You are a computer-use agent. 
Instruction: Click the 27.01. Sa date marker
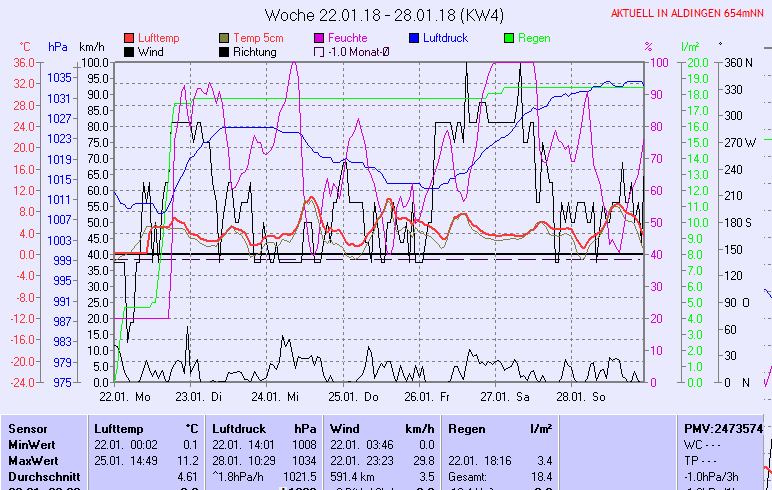click(510, 397)
